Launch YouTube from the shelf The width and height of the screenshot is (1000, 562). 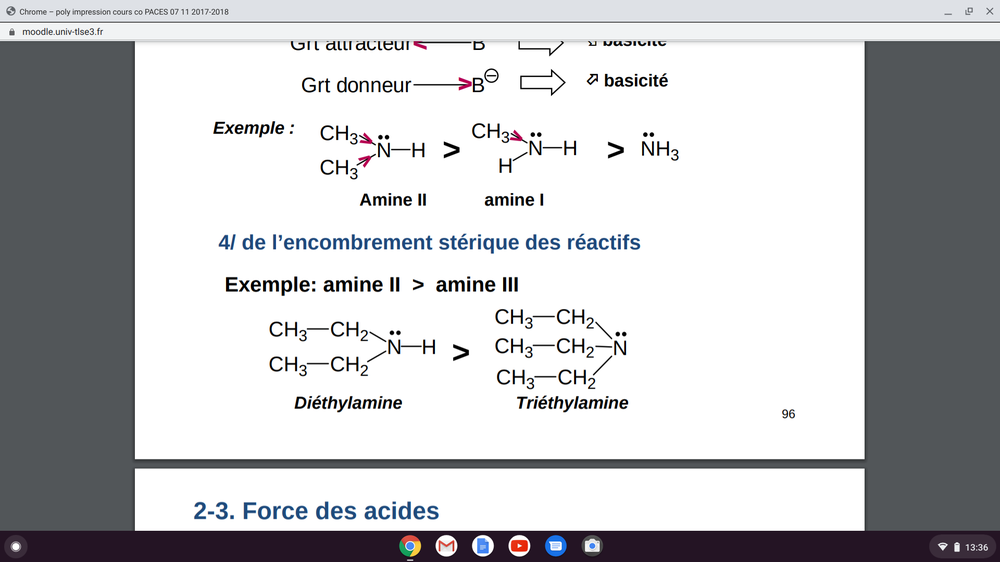(x=519, y=546)
